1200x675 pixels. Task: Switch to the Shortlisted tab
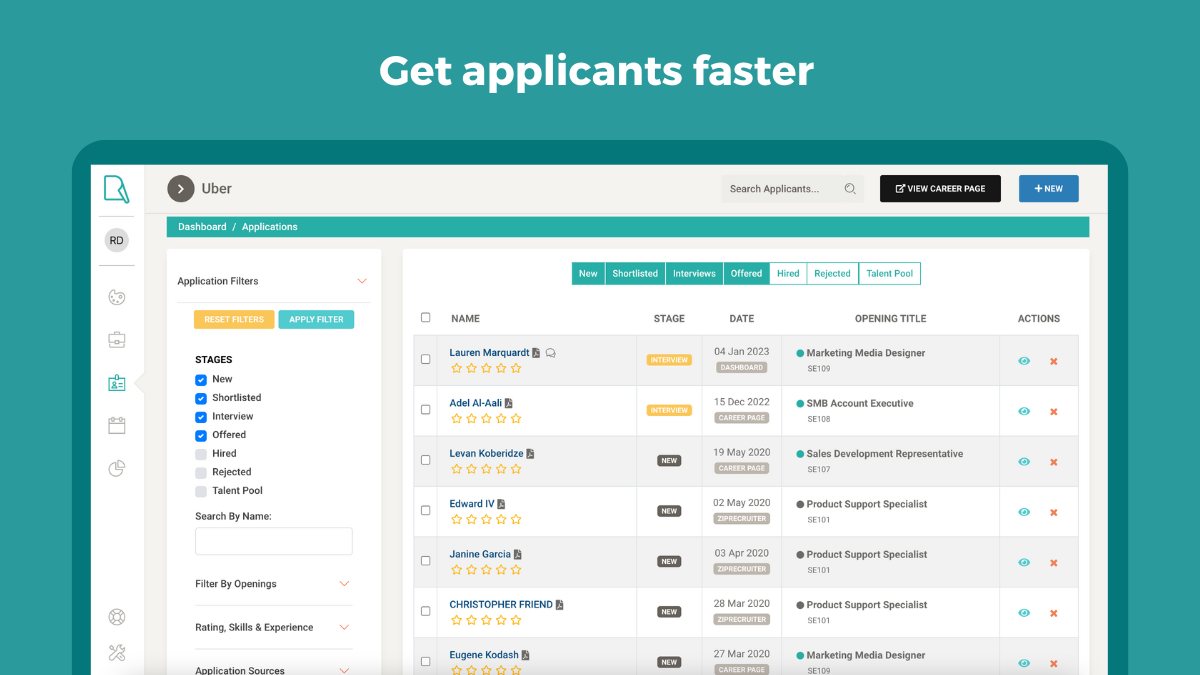pos(635,273)
